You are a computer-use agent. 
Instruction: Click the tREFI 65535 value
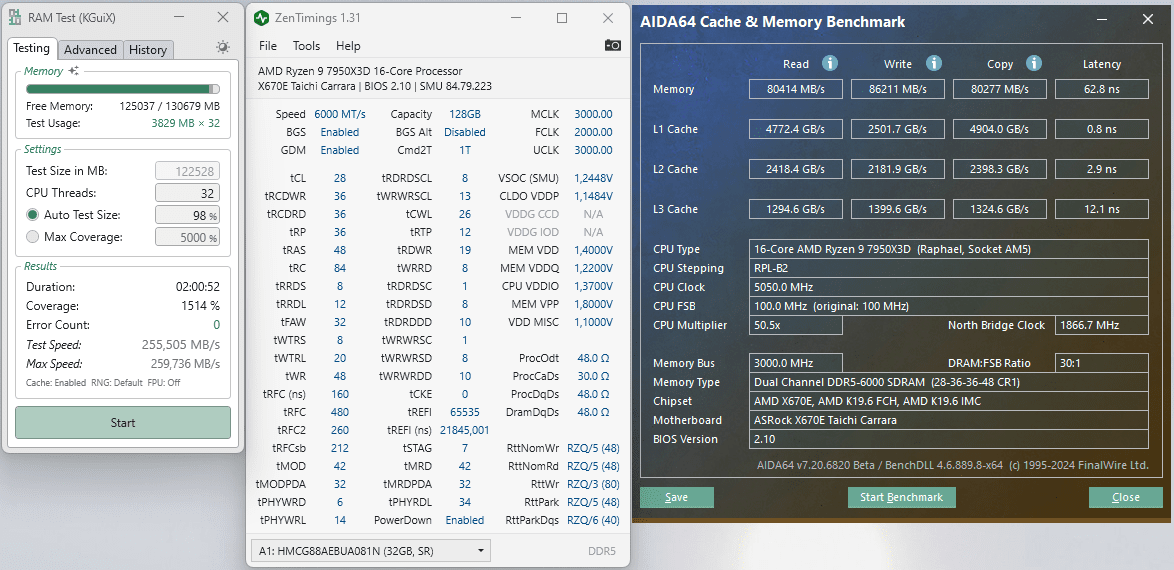(x=465, y=412)
